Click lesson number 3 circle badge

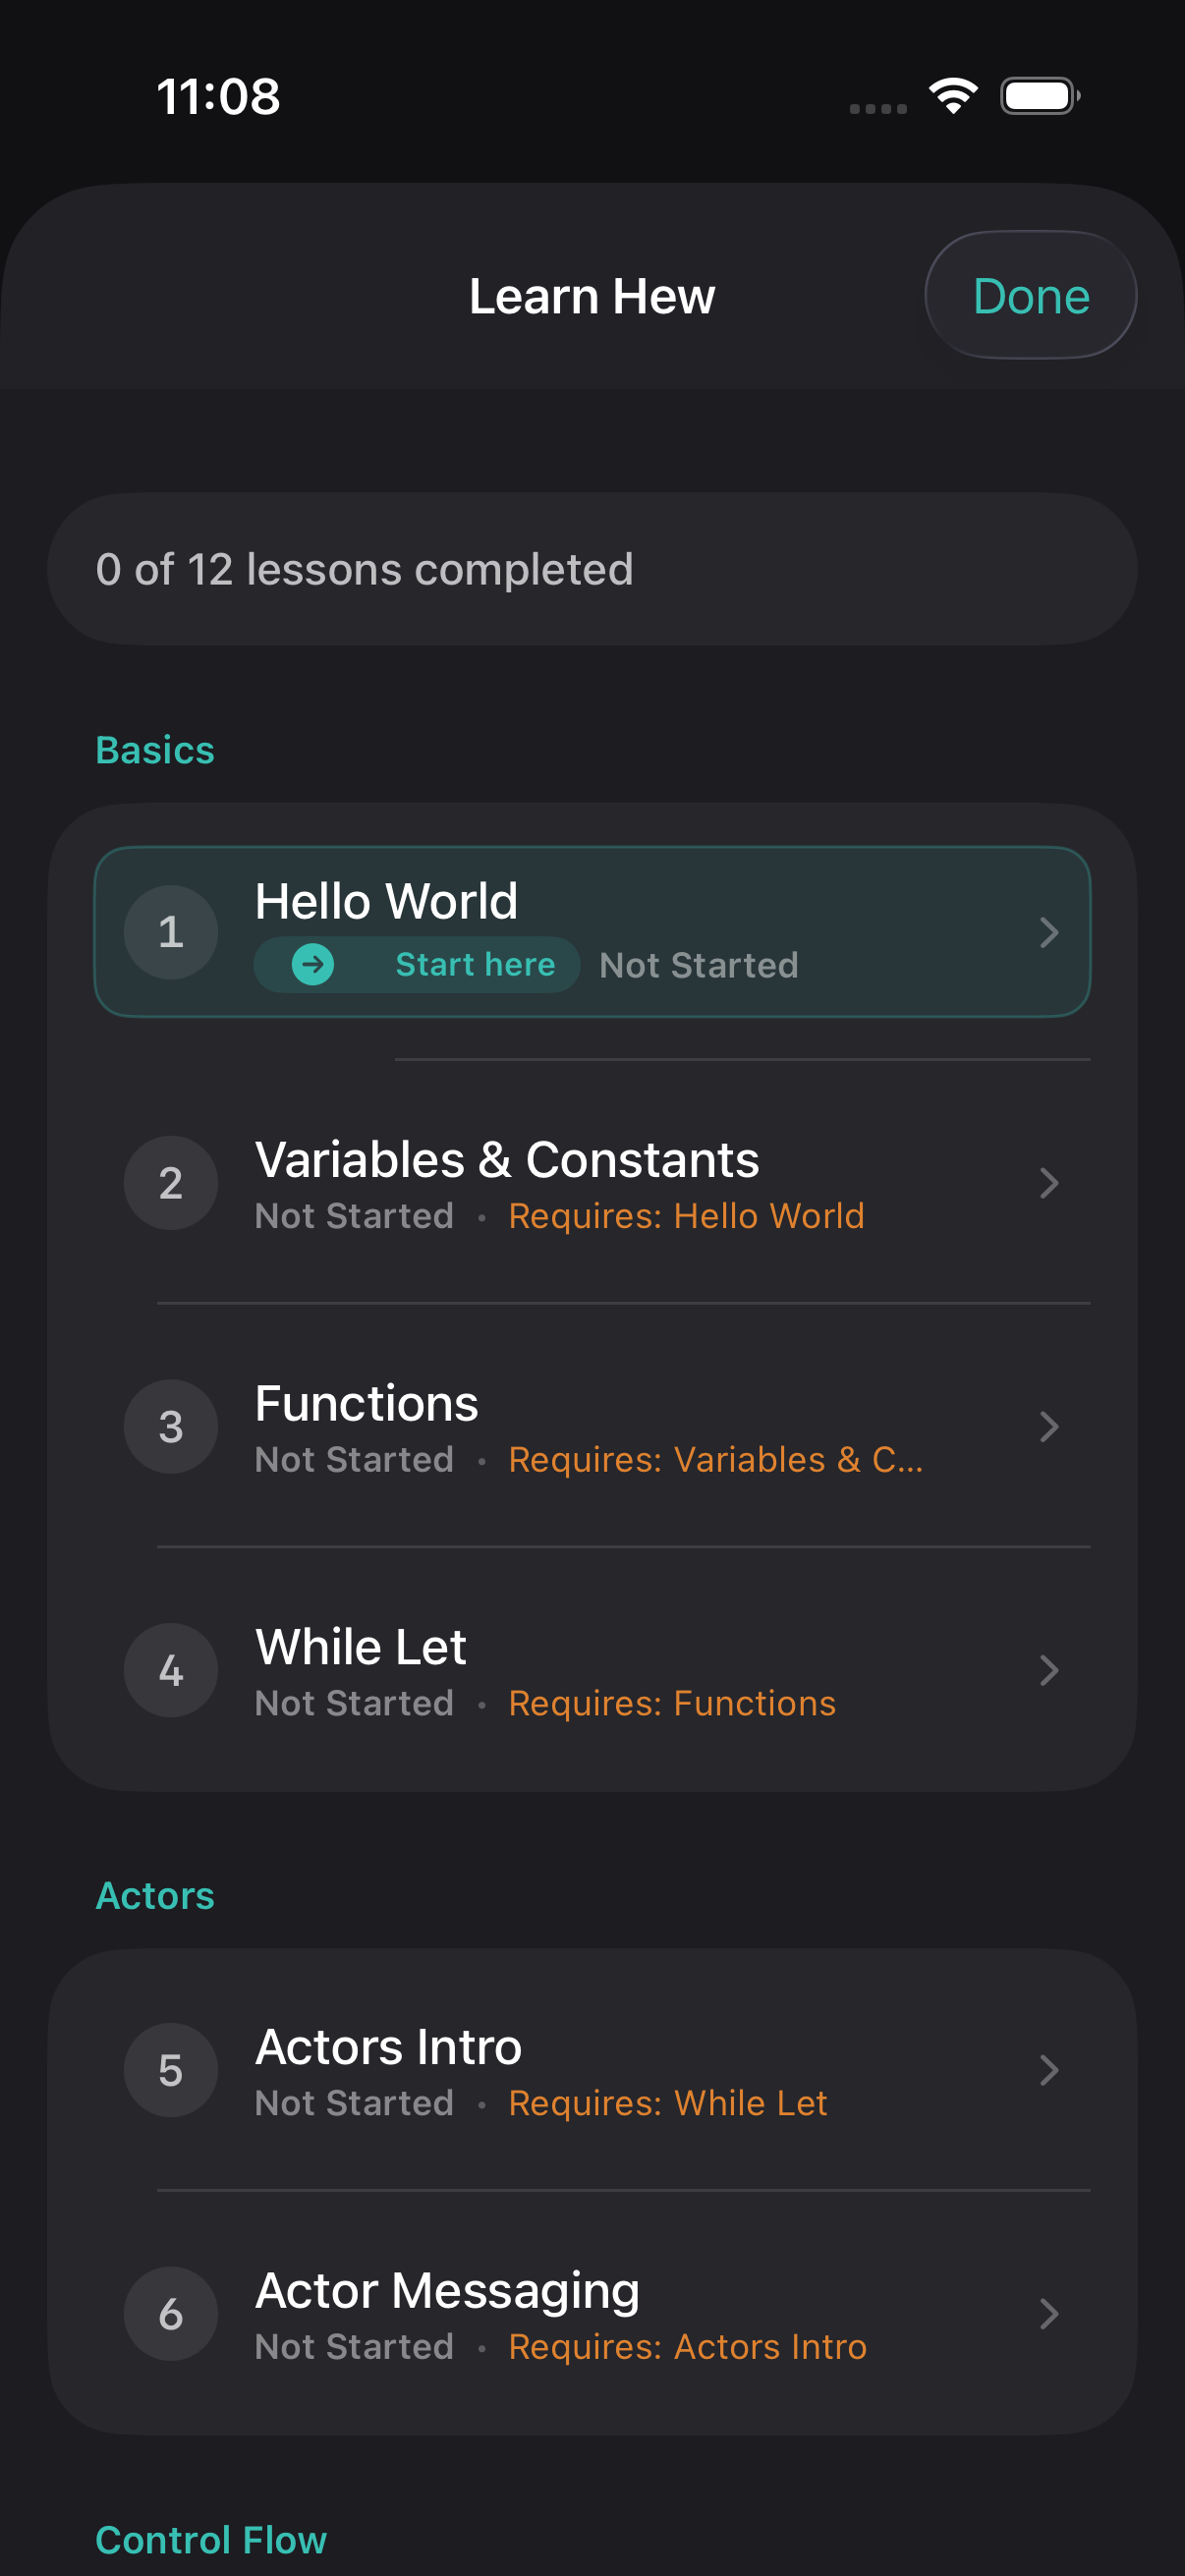point(171,1426)
